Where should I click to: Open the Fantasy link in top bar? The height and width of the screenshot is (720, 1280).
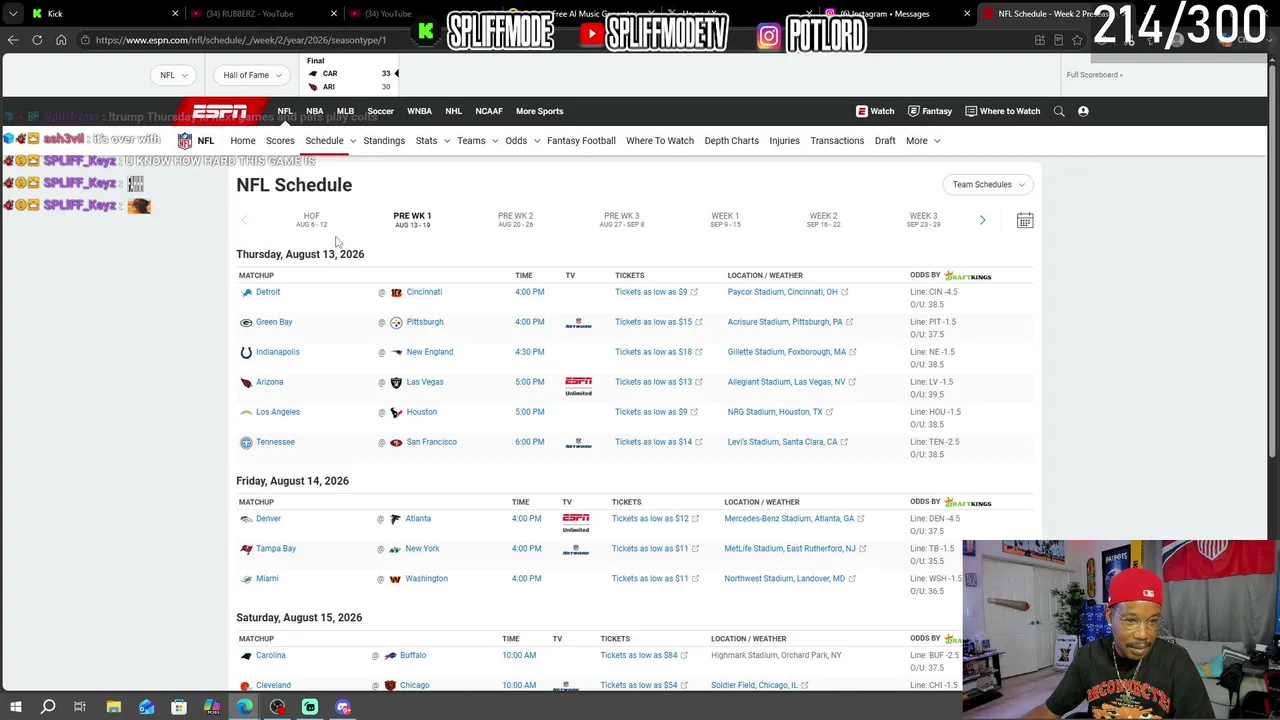click(x=930, y=111)
